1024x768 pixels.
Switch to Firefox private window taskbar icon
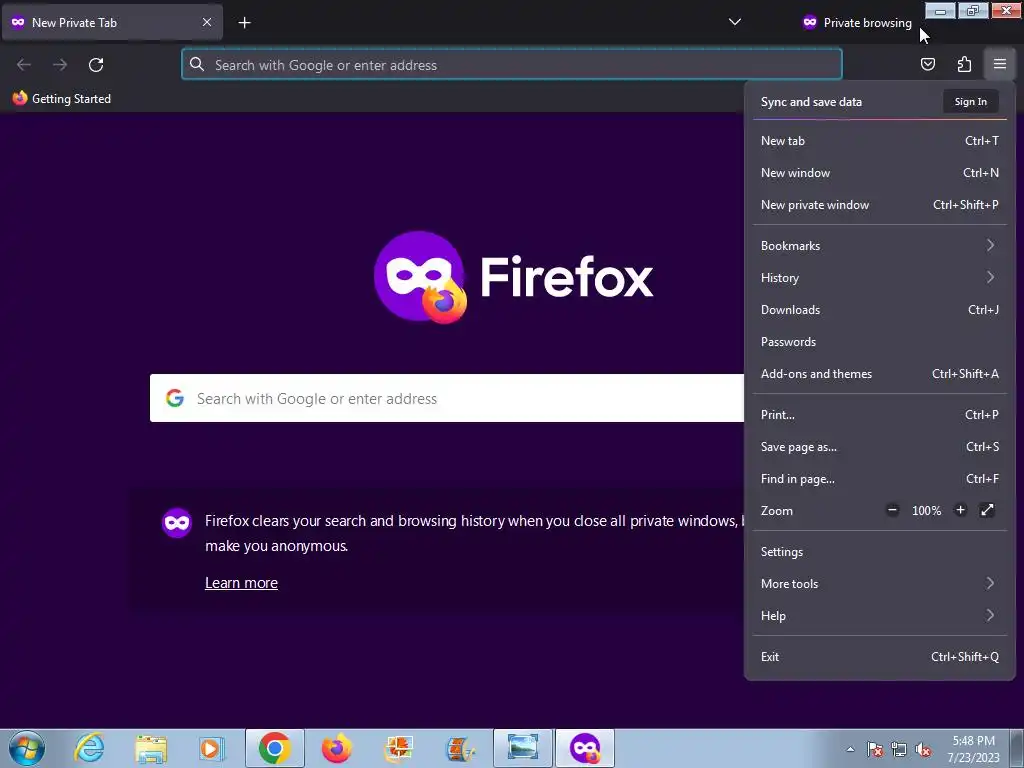coord(584,748)
